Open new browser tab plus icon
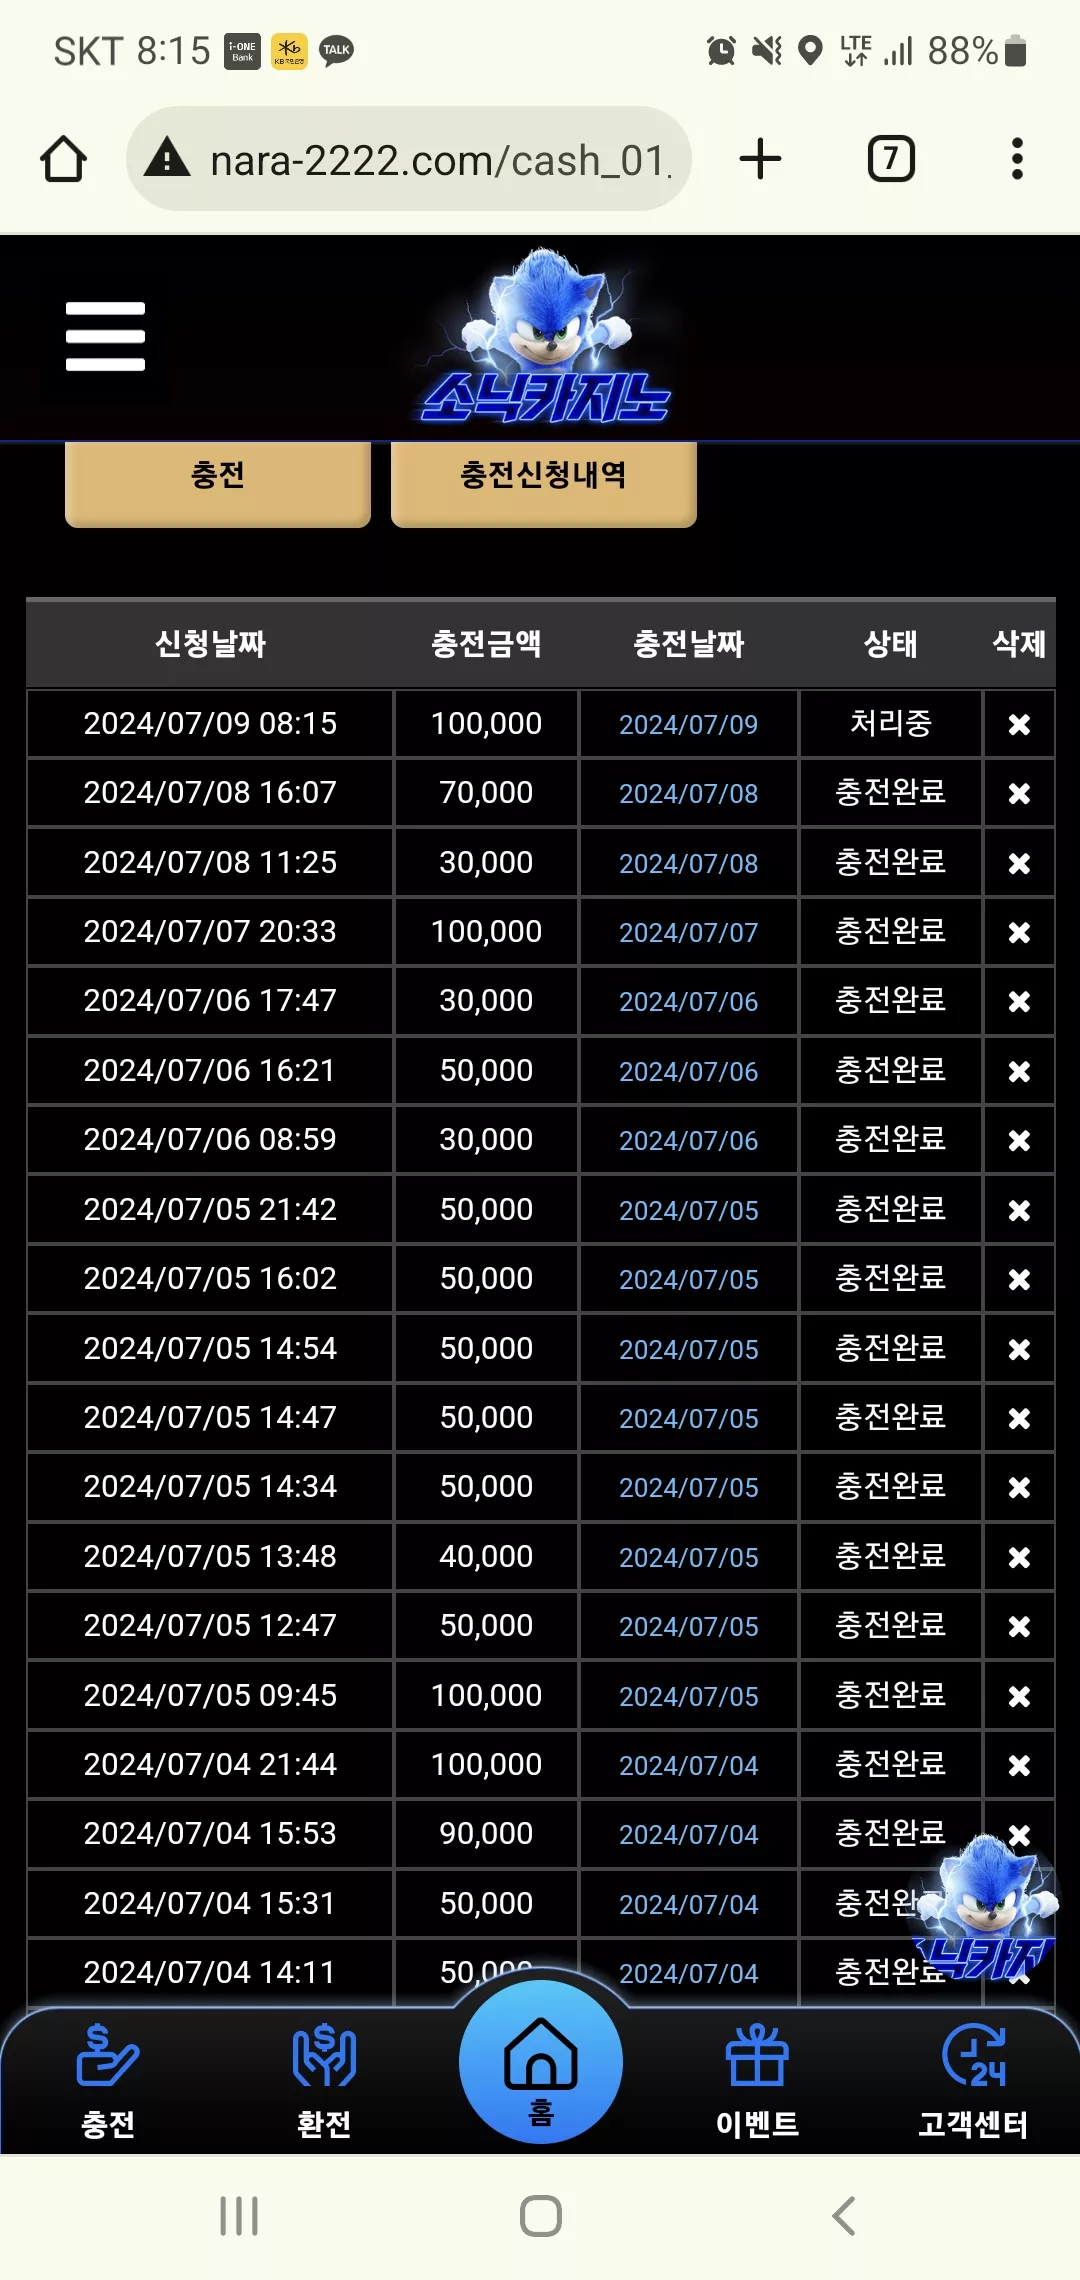 coord(760,159)
